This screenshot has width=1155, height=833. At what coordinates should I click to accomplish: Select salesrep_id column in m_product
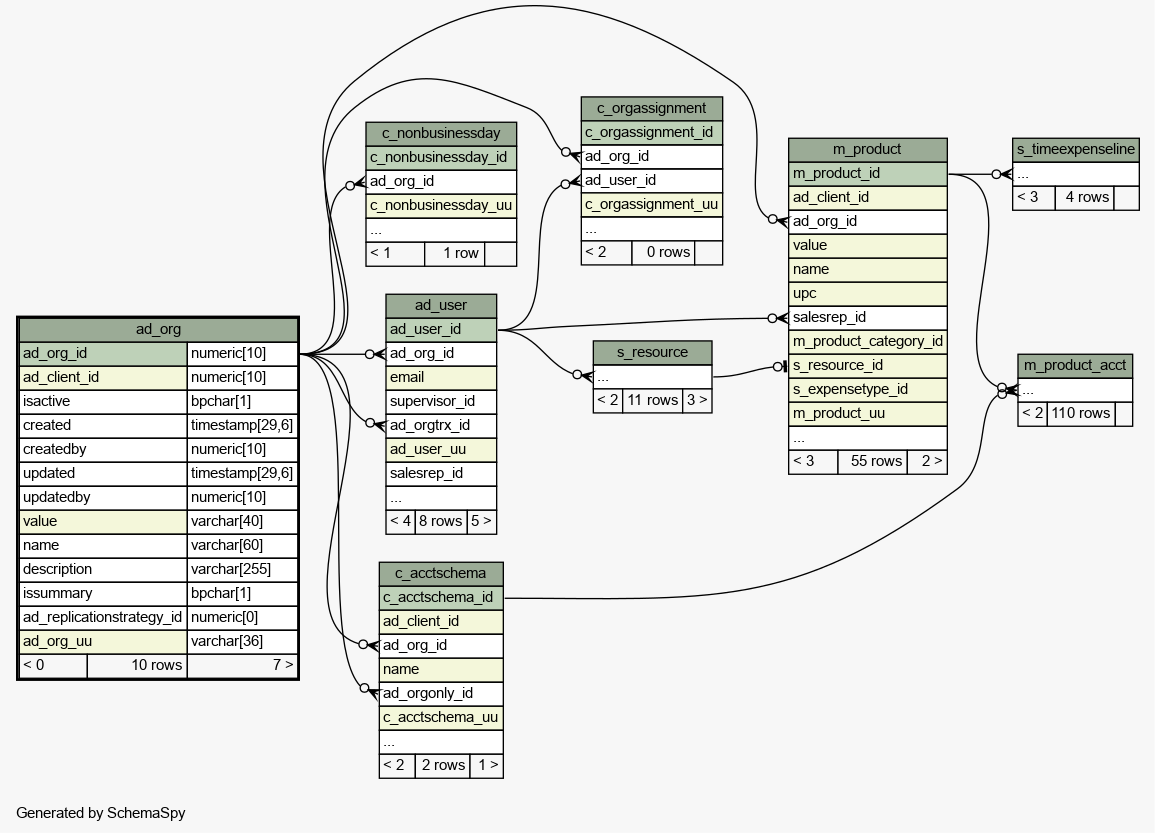[x=867, y=317]
